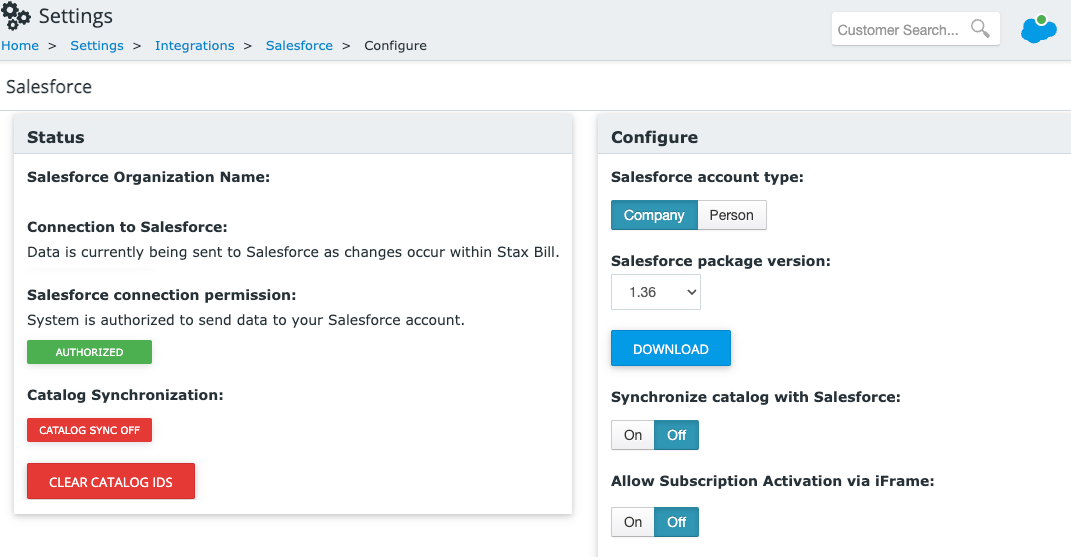Click the magnifying glass search icon
1071x557 pixels.
pyautogui.click(x=980, y=29)
